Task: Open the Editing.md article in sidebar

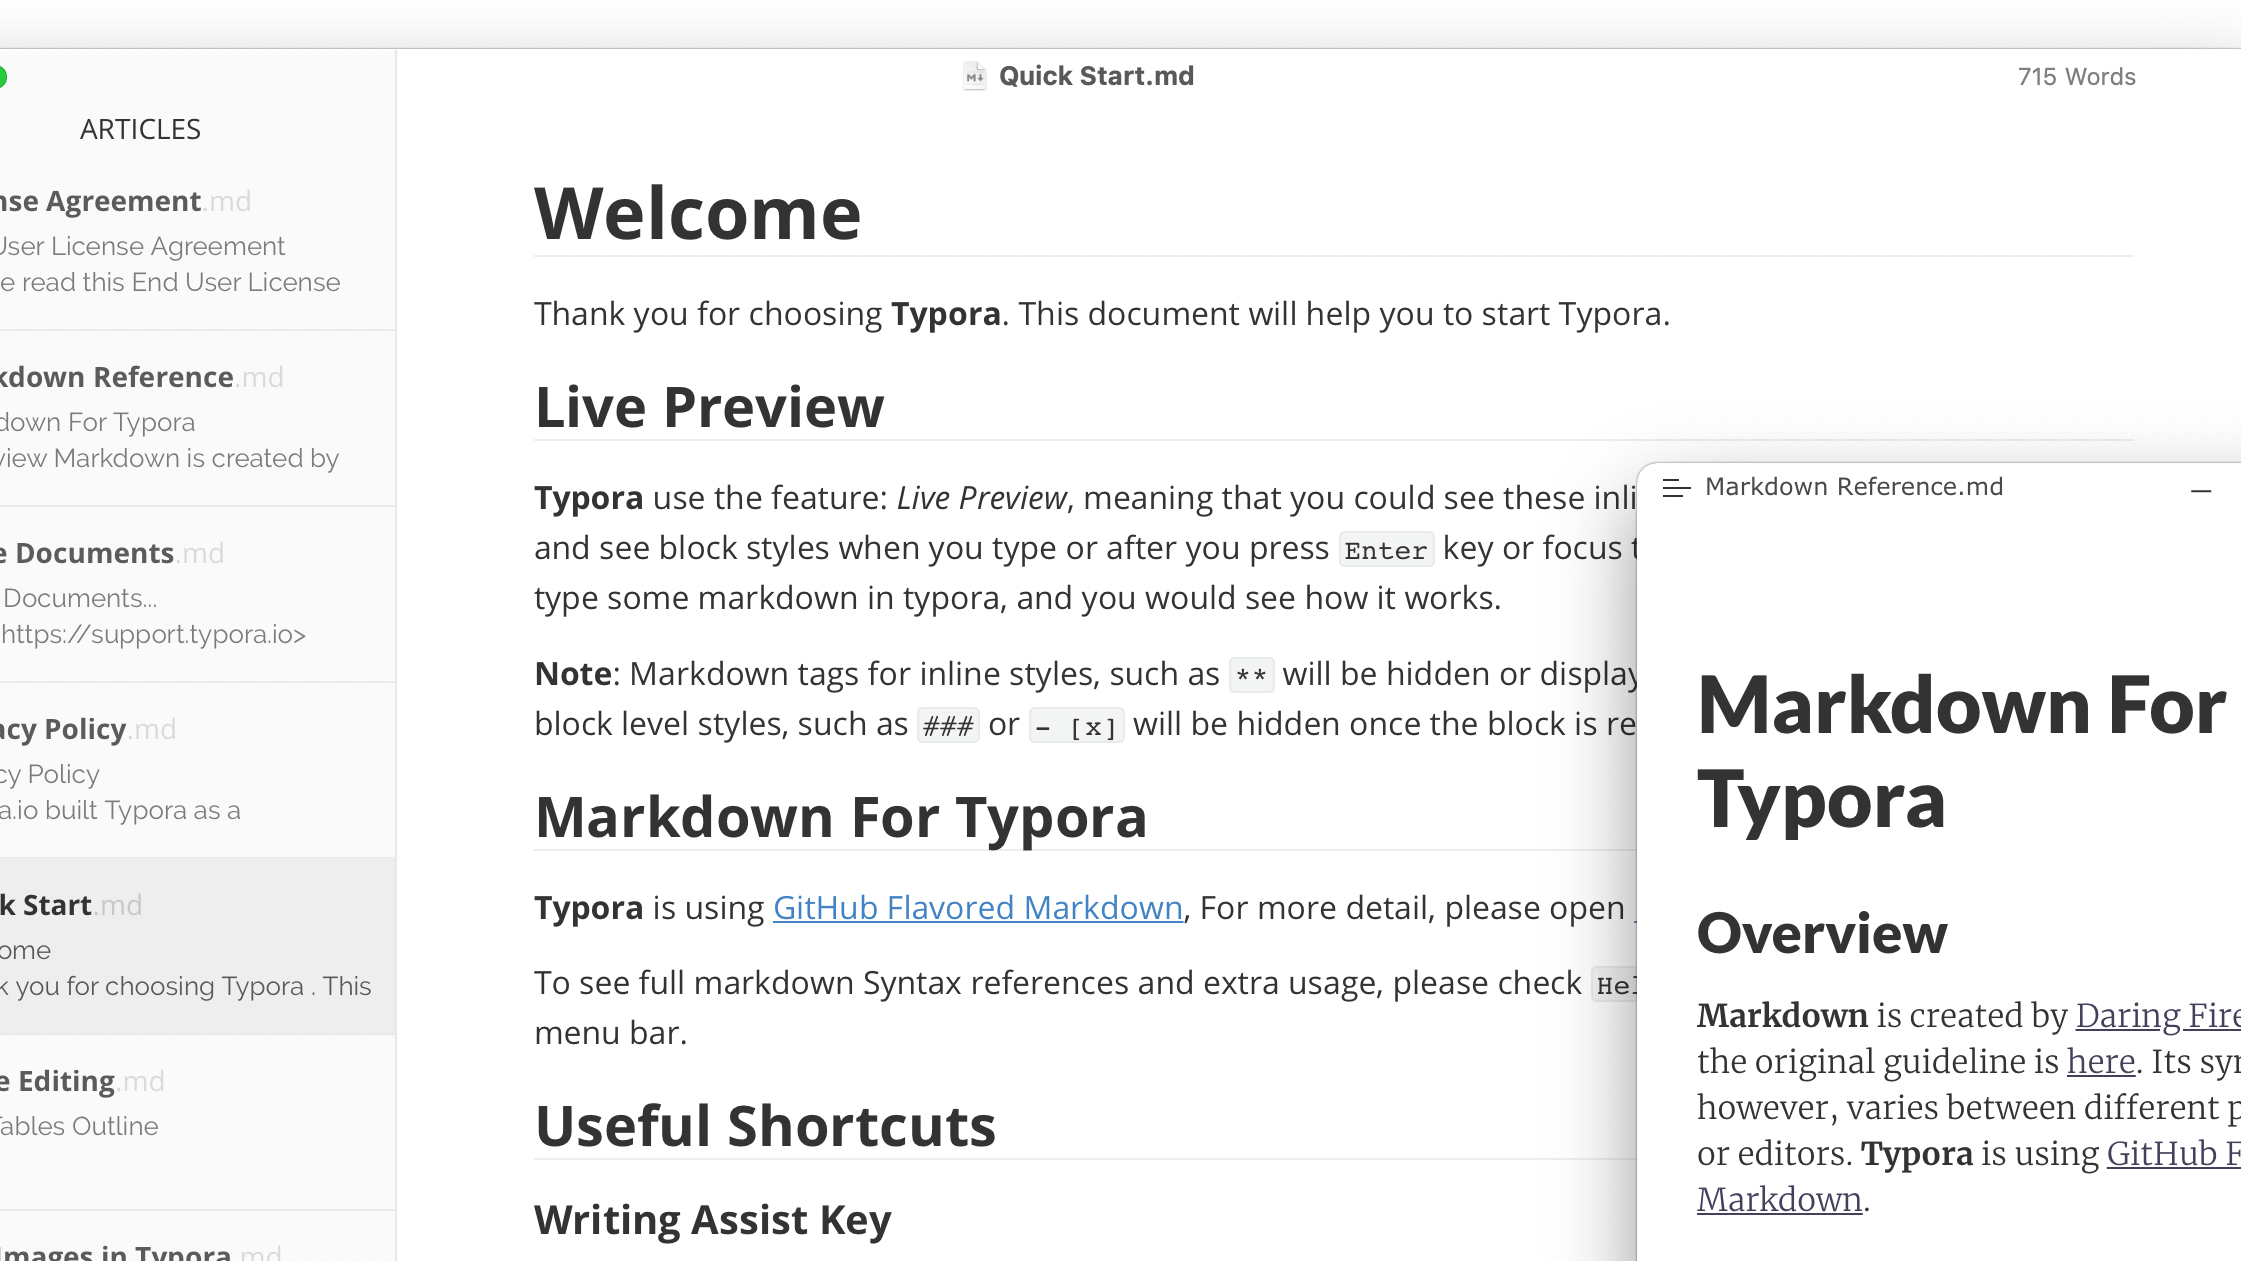Action: coord(198,1122)
